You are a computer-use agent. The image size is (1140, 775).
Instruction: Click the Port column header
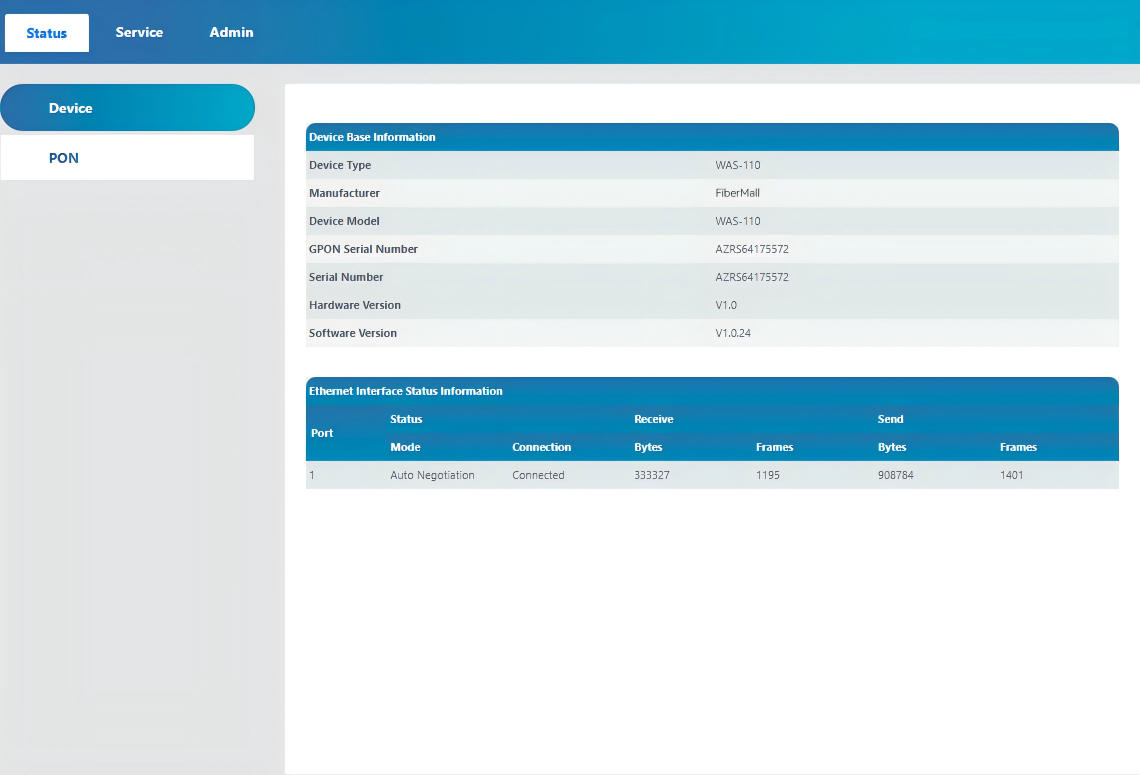322,433
